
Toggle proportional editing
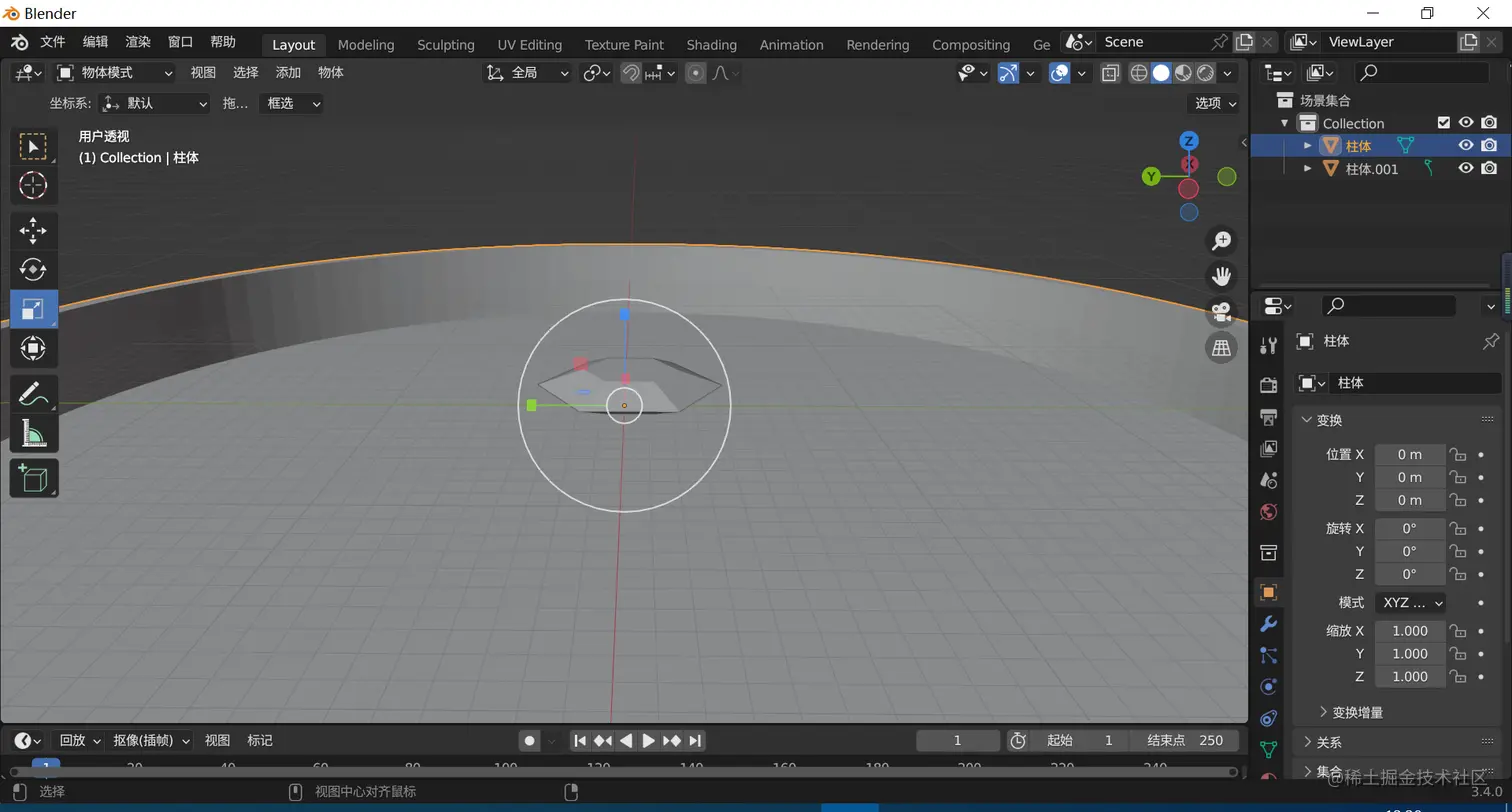(x=696, y=72)
